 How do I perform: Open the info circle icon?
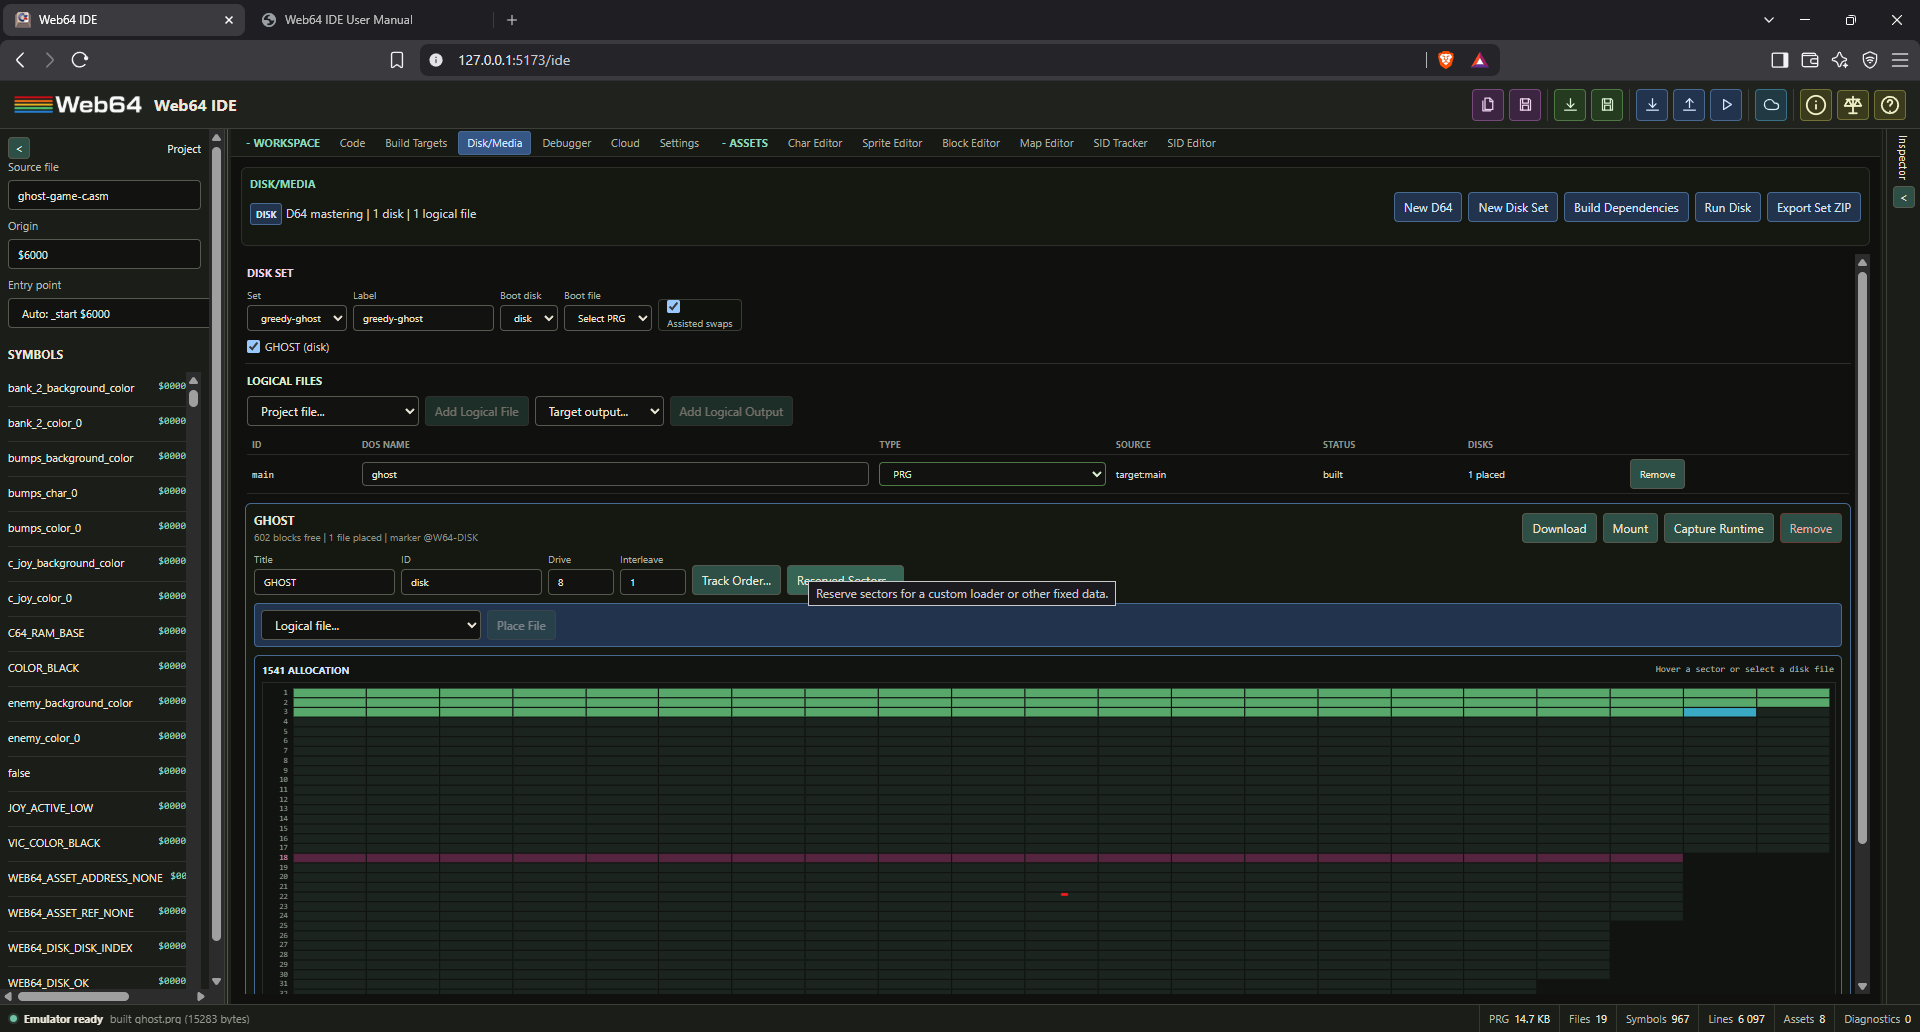point(1816,105)
